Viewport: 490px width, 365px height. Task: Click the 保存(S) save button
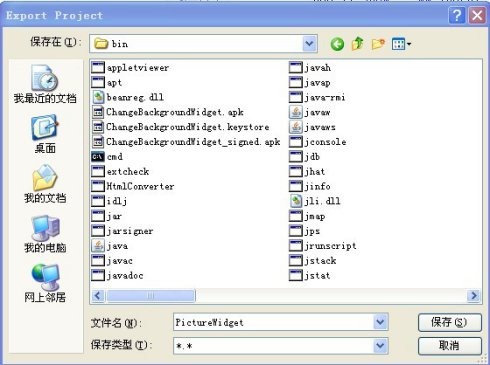pyautogui.click(x=450, y=322)
